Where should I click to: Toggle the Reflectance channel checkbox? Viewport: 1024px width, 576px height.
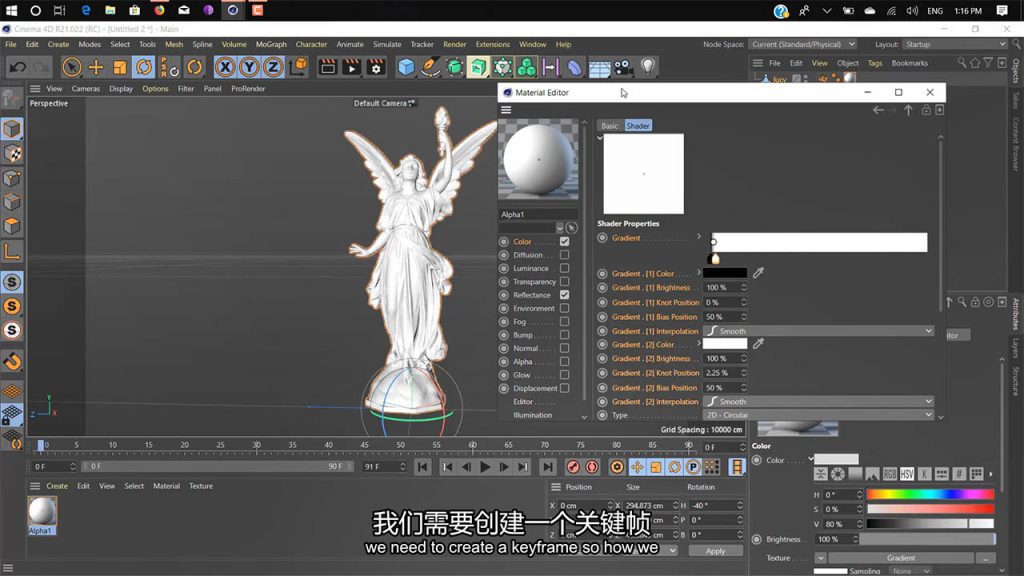(564, 295)
